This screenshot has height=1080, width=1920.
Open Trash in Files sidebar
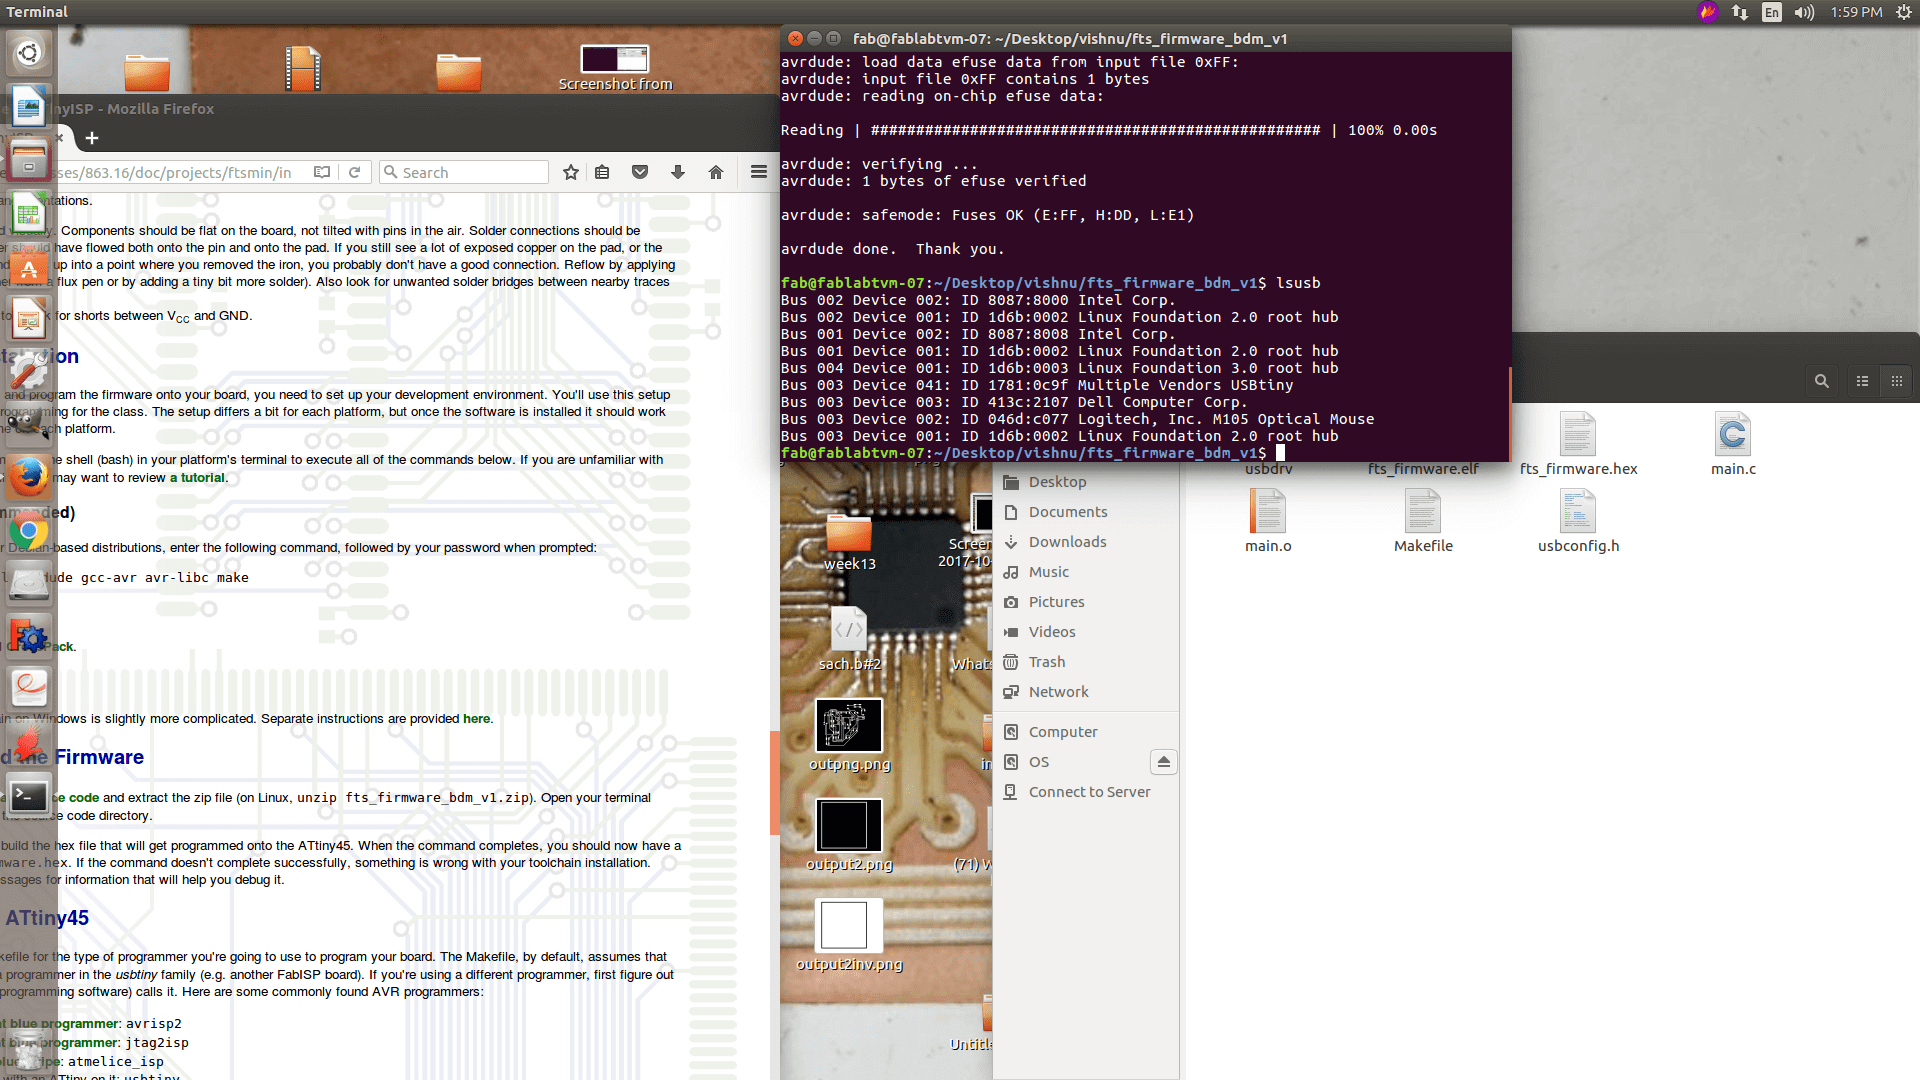[x=1046, y=662]
